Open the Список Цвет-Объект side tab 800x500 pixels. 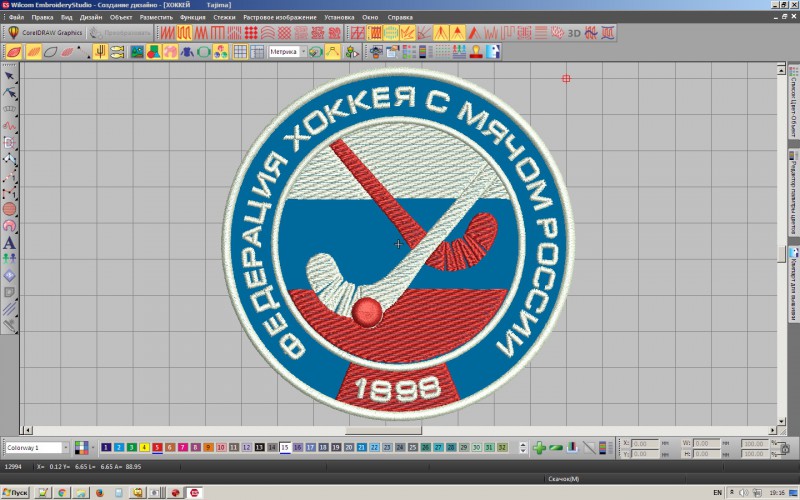pos(793,102)
